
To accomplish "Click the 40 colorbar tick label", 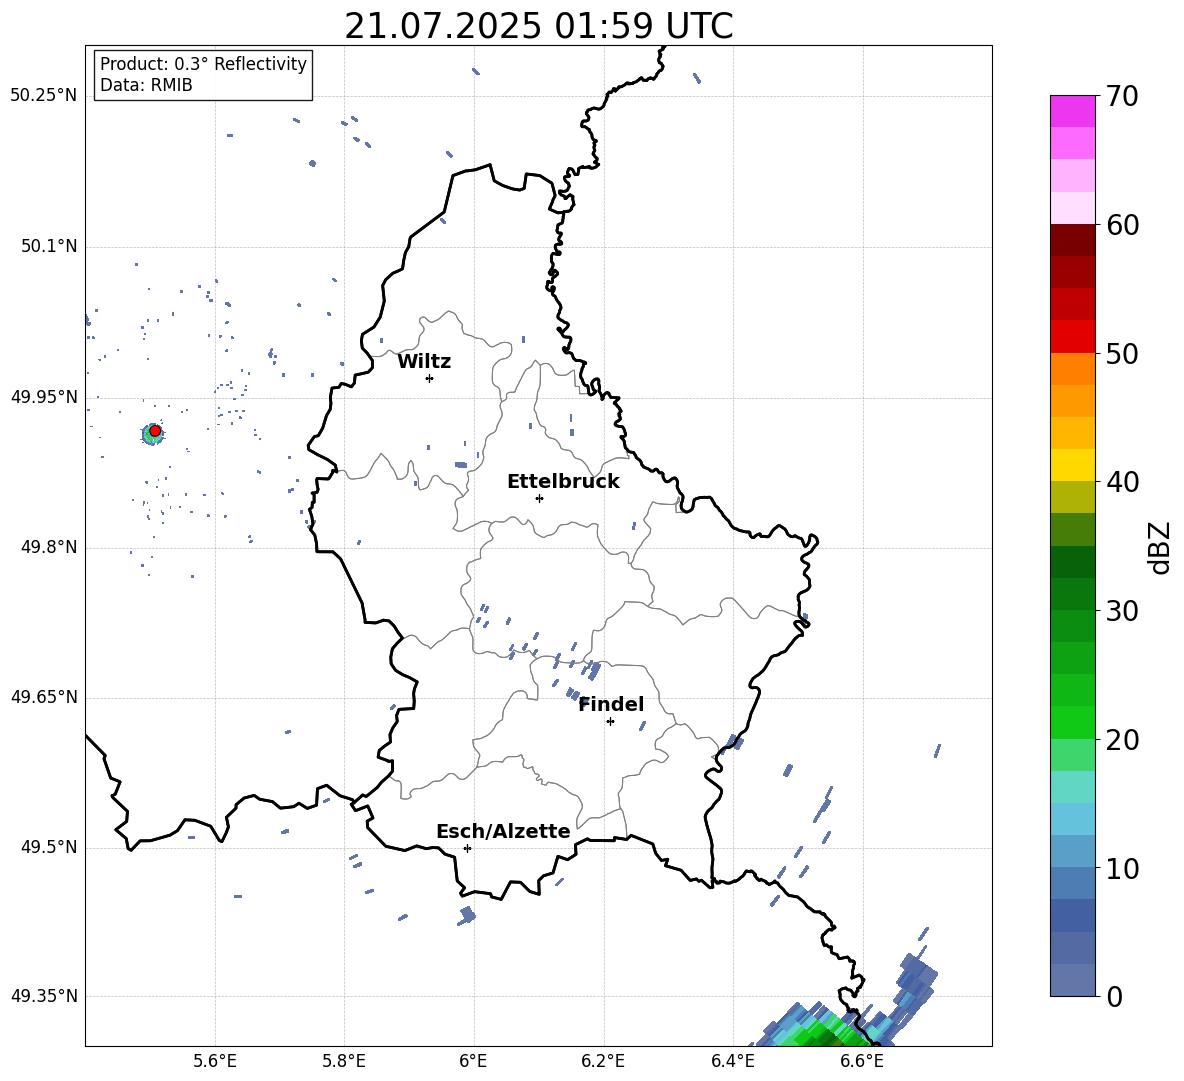I will point(1122,482).
